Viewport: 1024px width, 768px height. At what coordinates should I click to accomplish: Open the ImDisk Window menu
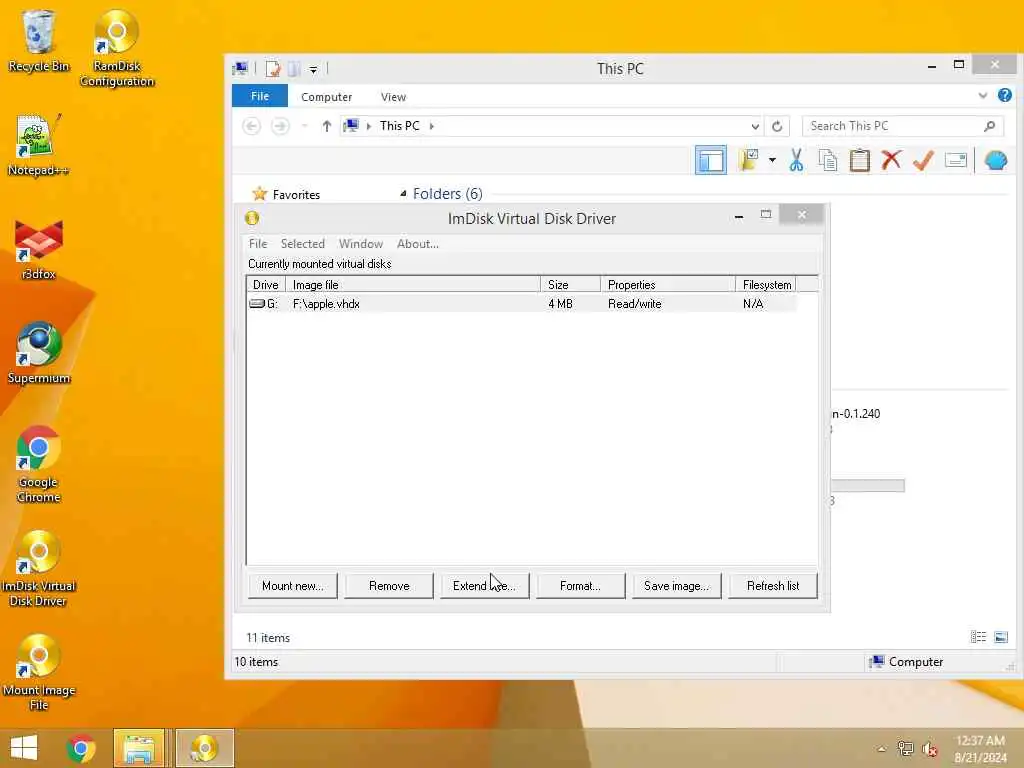[x=360, y=244]
